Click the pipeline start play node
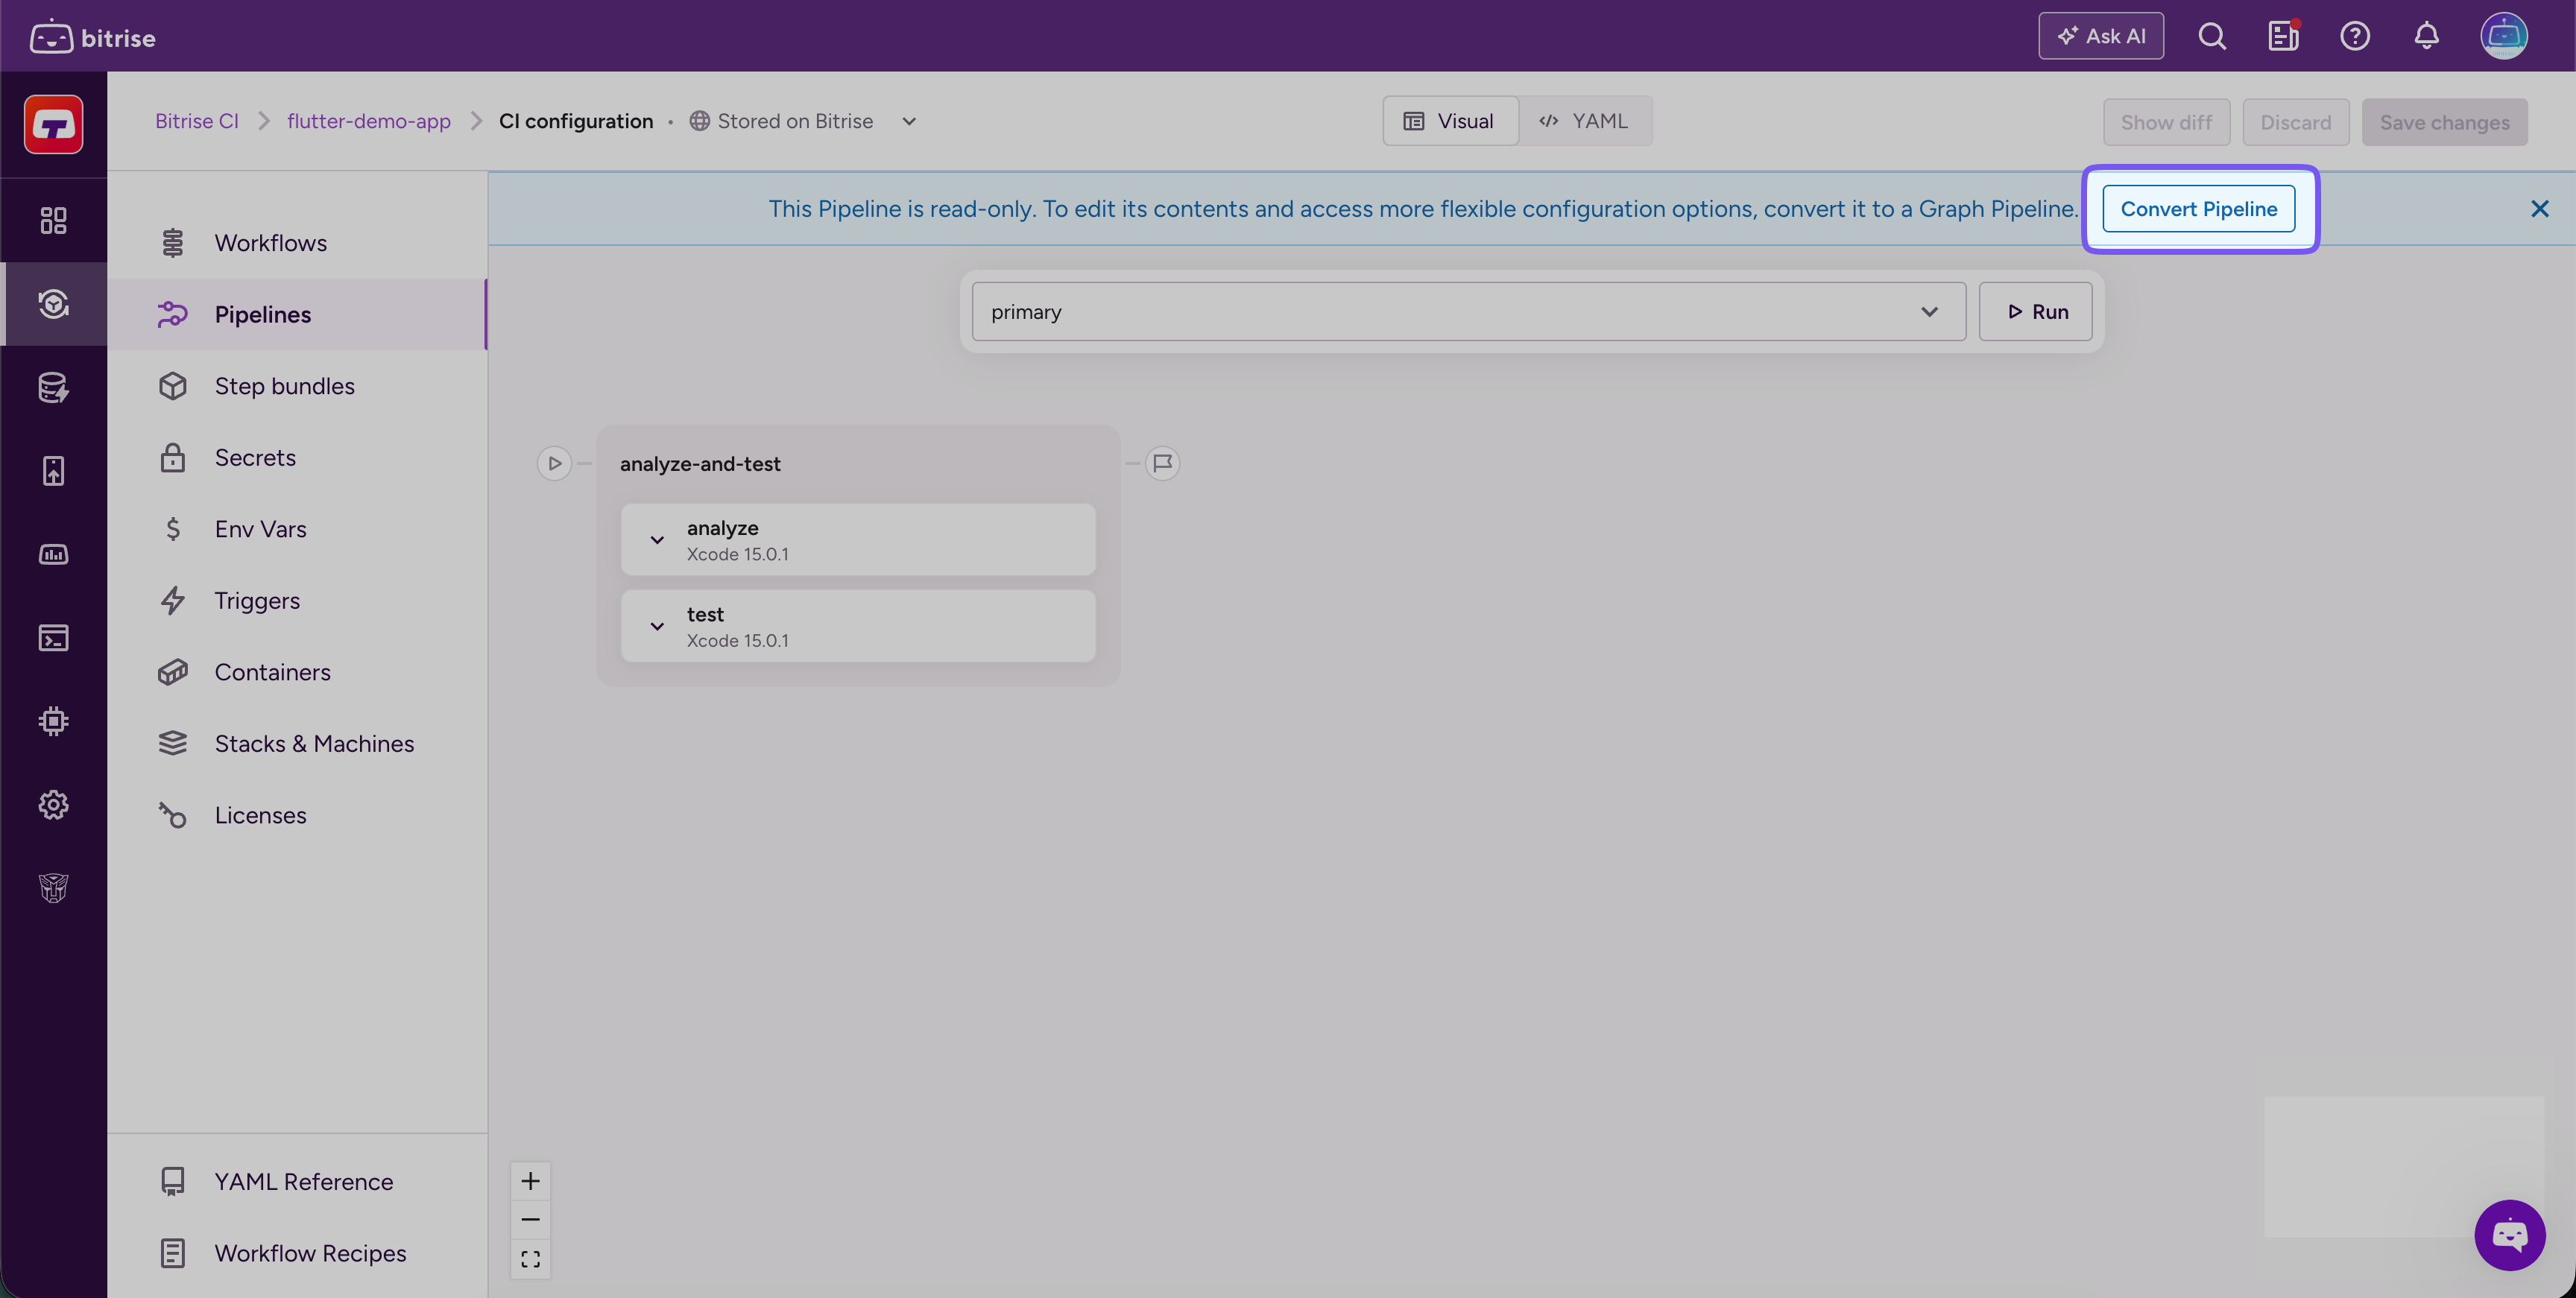Image resolution: width=2576 pixels, height=1298 pixels. coord(554,464)
